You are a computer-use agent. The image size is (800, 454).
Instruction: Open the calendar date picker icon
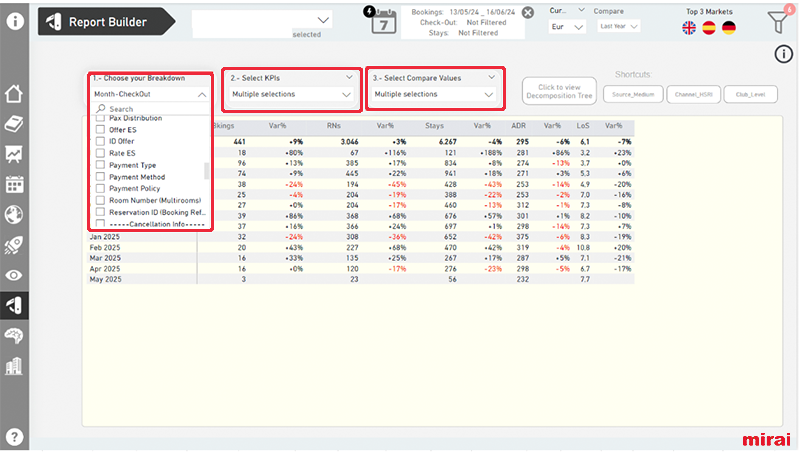click(383, 21)
